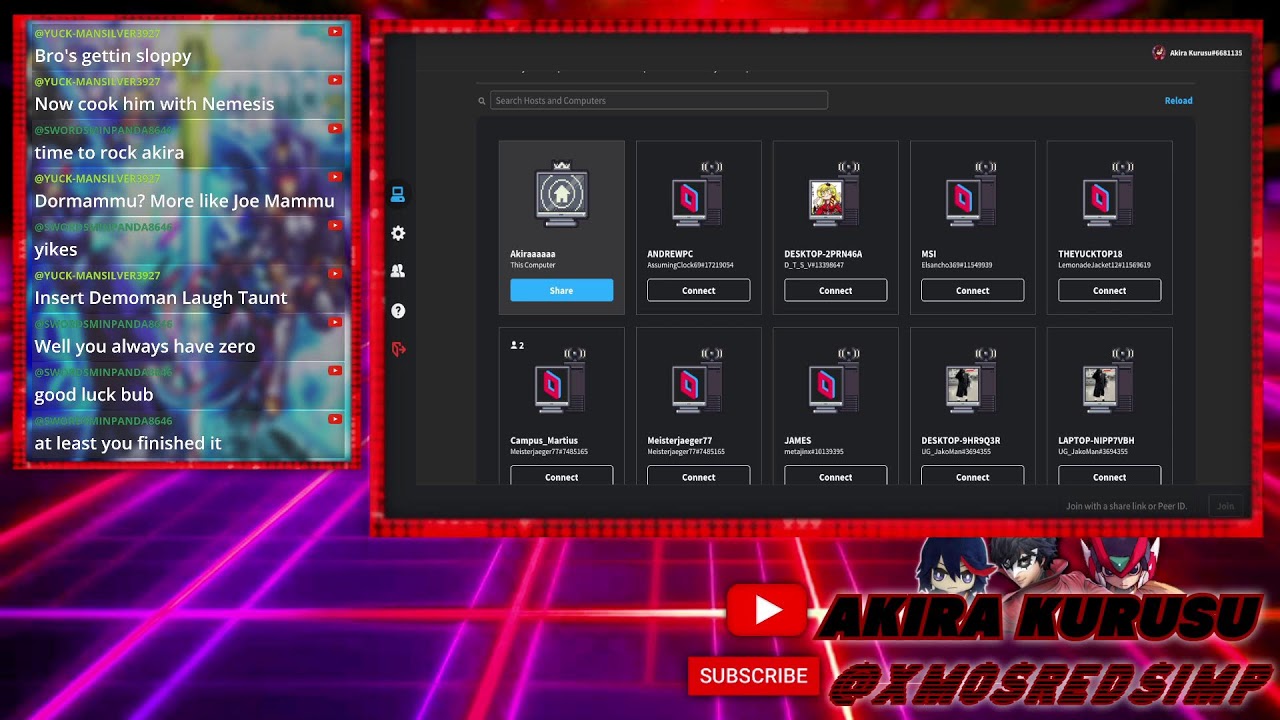Focus the share link or Peer ID field
The width and height of the screenshot is (1280, 720).
click(1131, 506)
